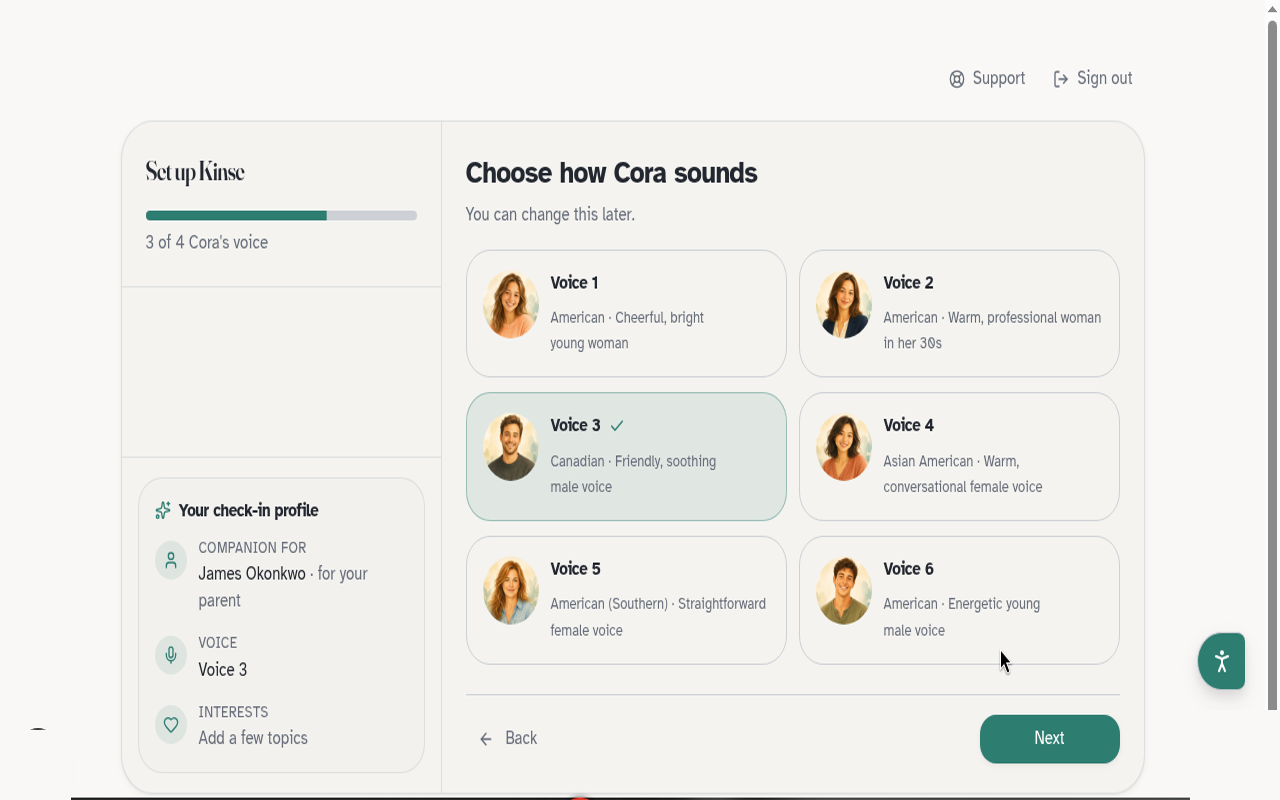Click the checkmark on the Voice 3 card
This screenshot has width=1280, height=800.
tap(617, 426)
